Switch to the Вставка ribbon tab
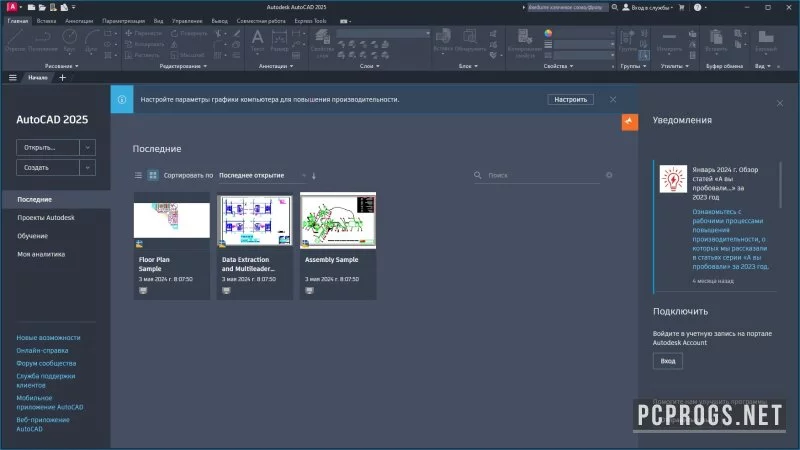Viewport: 800px width, 450px height. coord(46,21)
